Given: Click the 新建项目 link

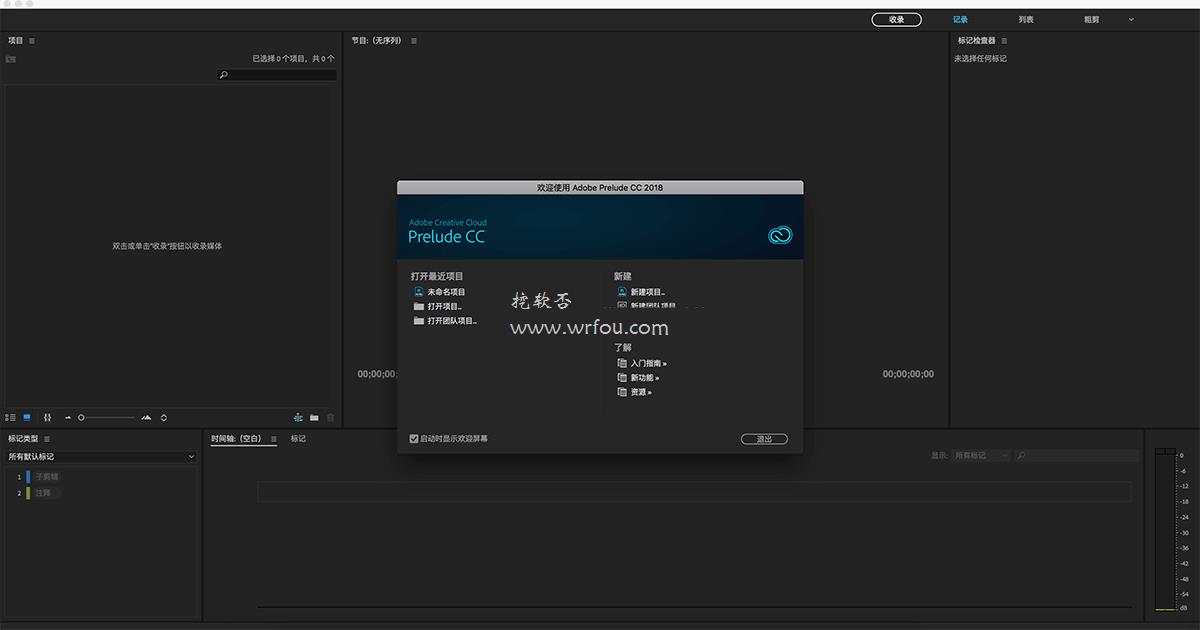Looking at the screenshot, I should (647, 292).
